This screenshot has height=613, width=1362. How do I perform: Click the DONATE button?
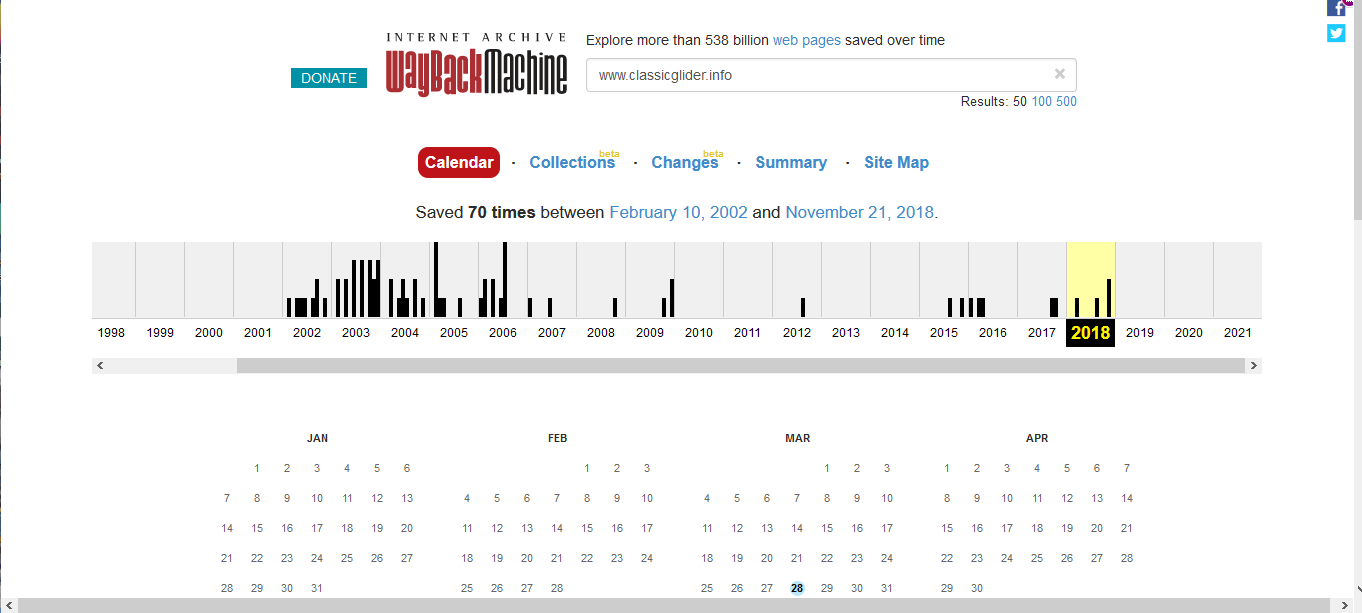pyautogui.click(x=329, y=78)
